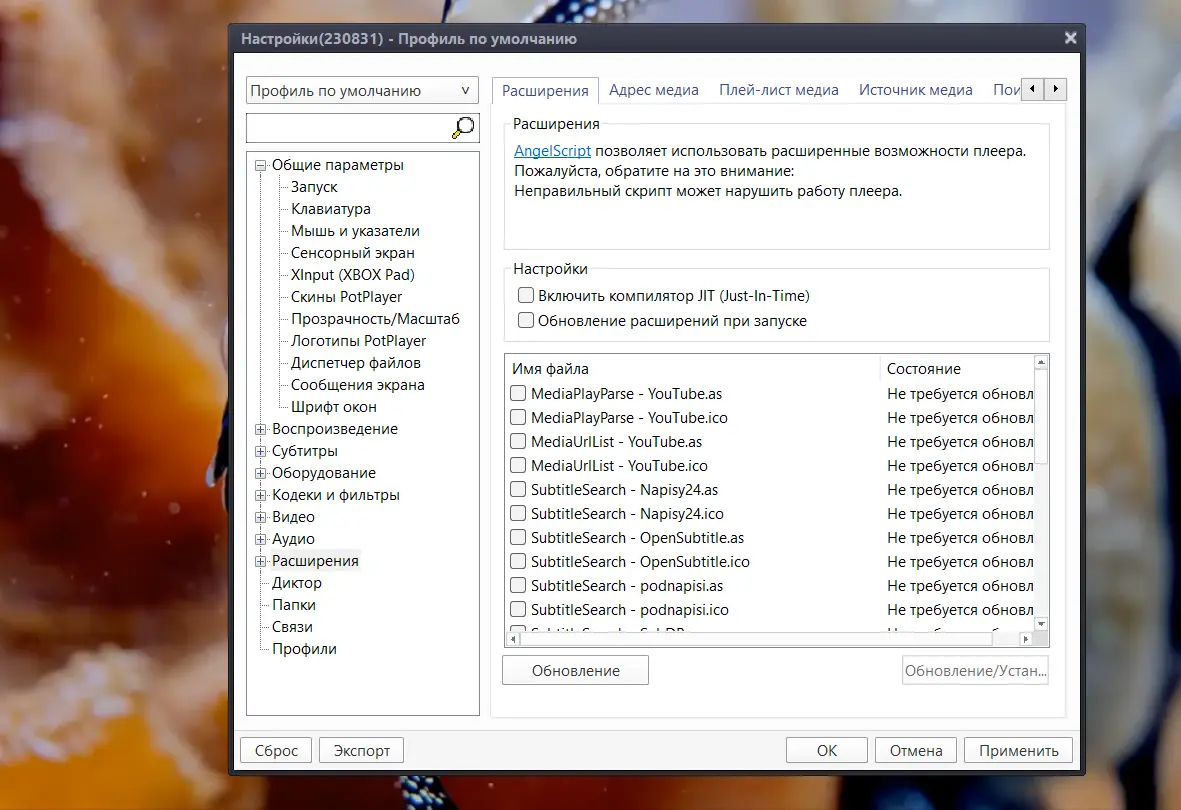Screen dimensions: 1181x810
Task: Click extensions list horizontal scroll-left arrow
Action: 513,639
